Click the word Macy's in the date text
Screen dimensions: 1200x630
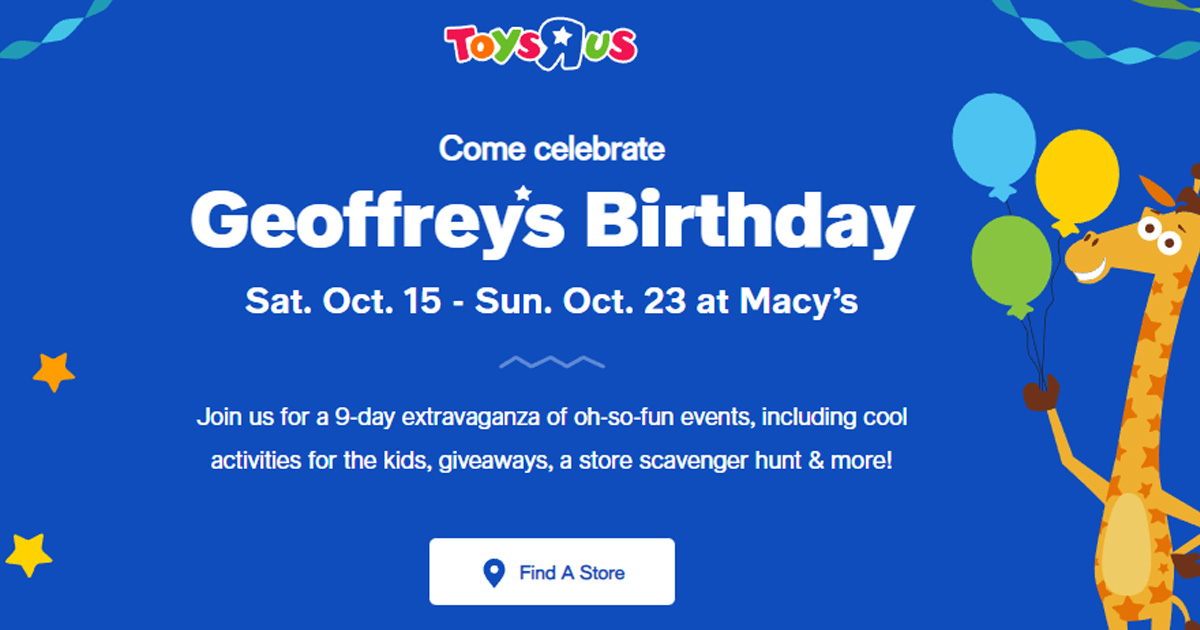[800, 298]
